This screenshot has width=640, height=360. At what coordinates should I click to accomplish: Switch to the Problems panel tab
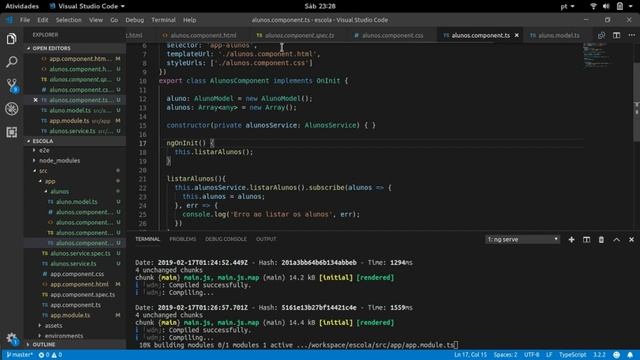pos(182,239)
